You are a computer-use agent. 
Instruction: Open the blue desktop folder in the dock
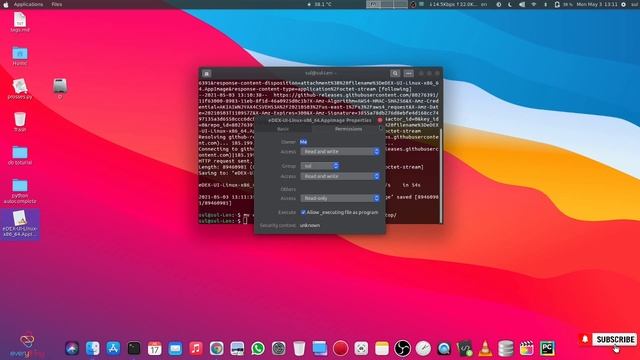pos(320,348)
